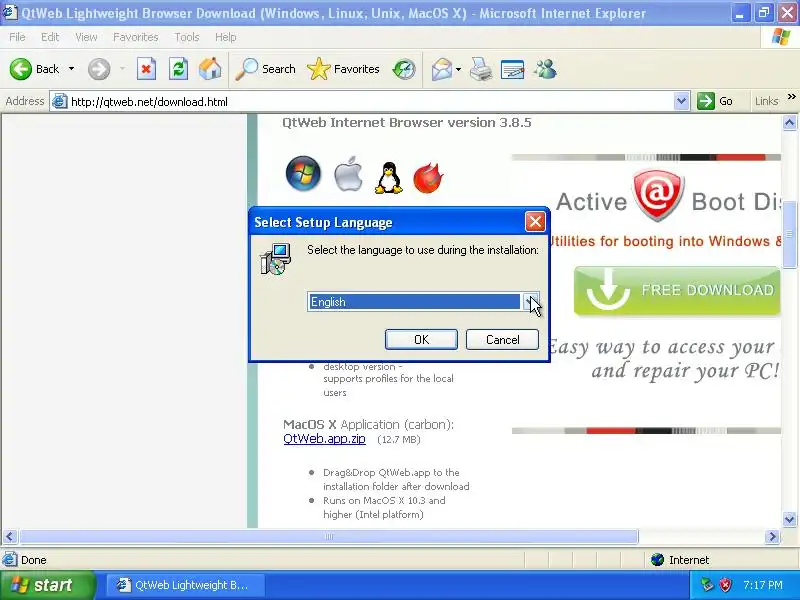This screenshot has height=600, width=800.
Task: Click the 7:17 PM clock
Action: click(763, 585)
